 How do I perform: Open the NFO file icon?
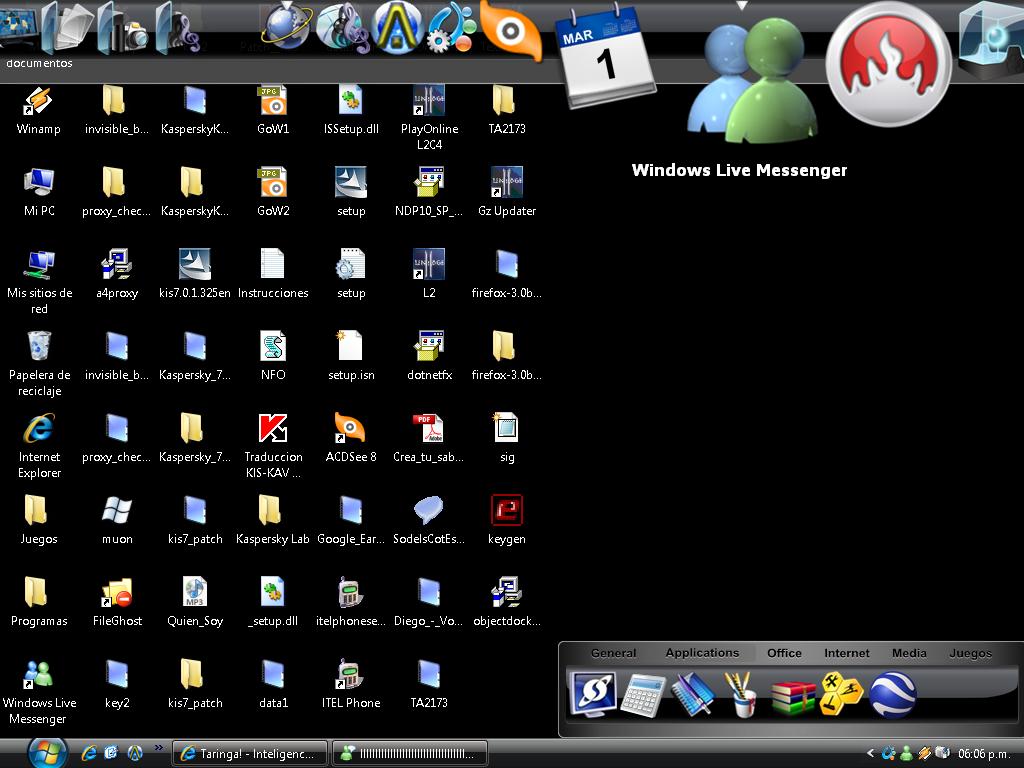click(x=273, y=346)
